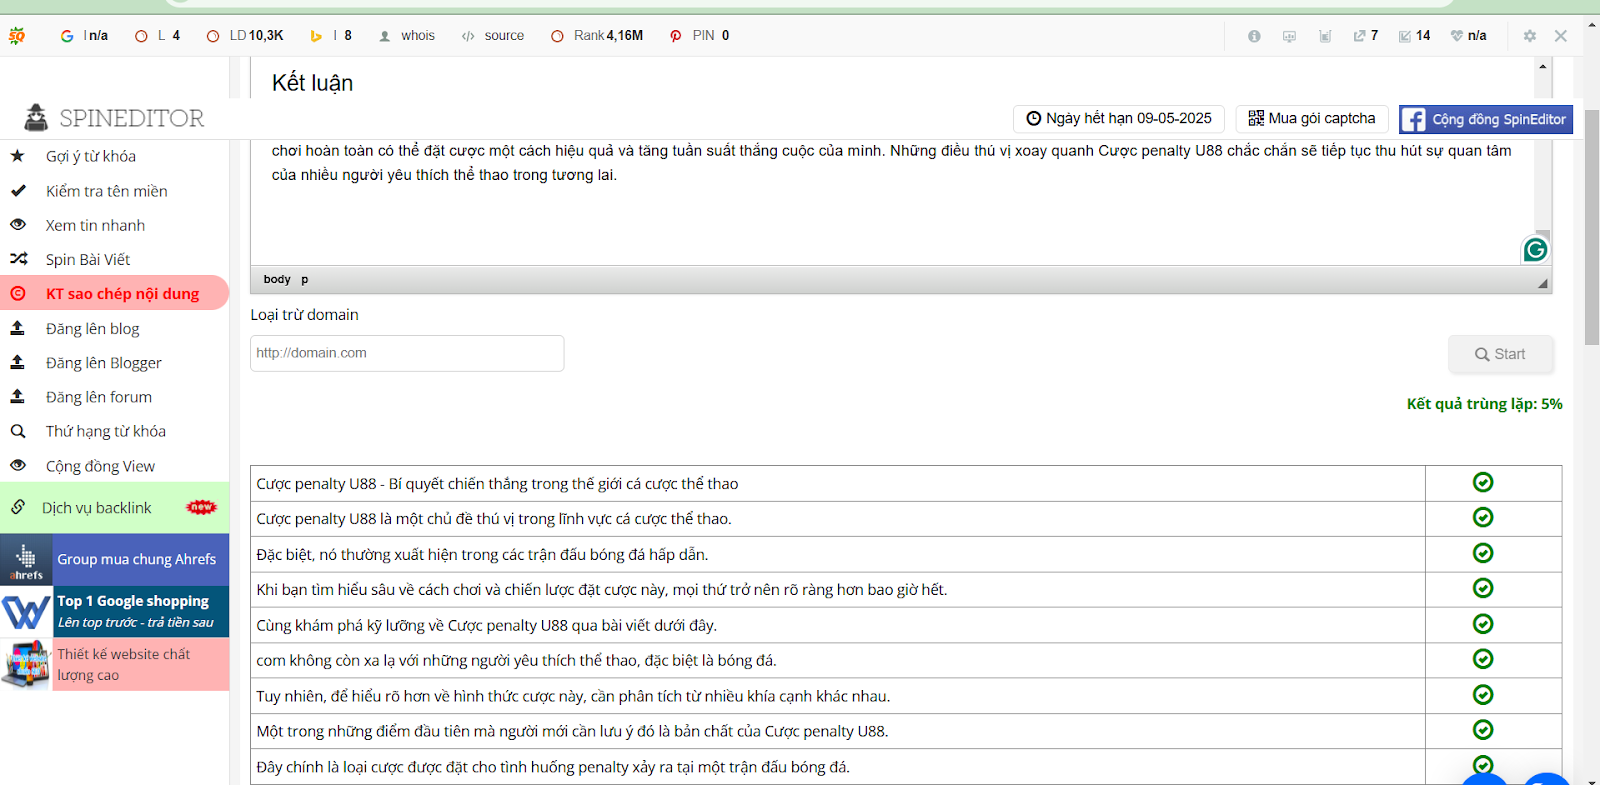Open Đăng lên blog item
Image resolution: width=1600 pixels, height=785 pixels.
pyautogui.click(x=92, y=328)
